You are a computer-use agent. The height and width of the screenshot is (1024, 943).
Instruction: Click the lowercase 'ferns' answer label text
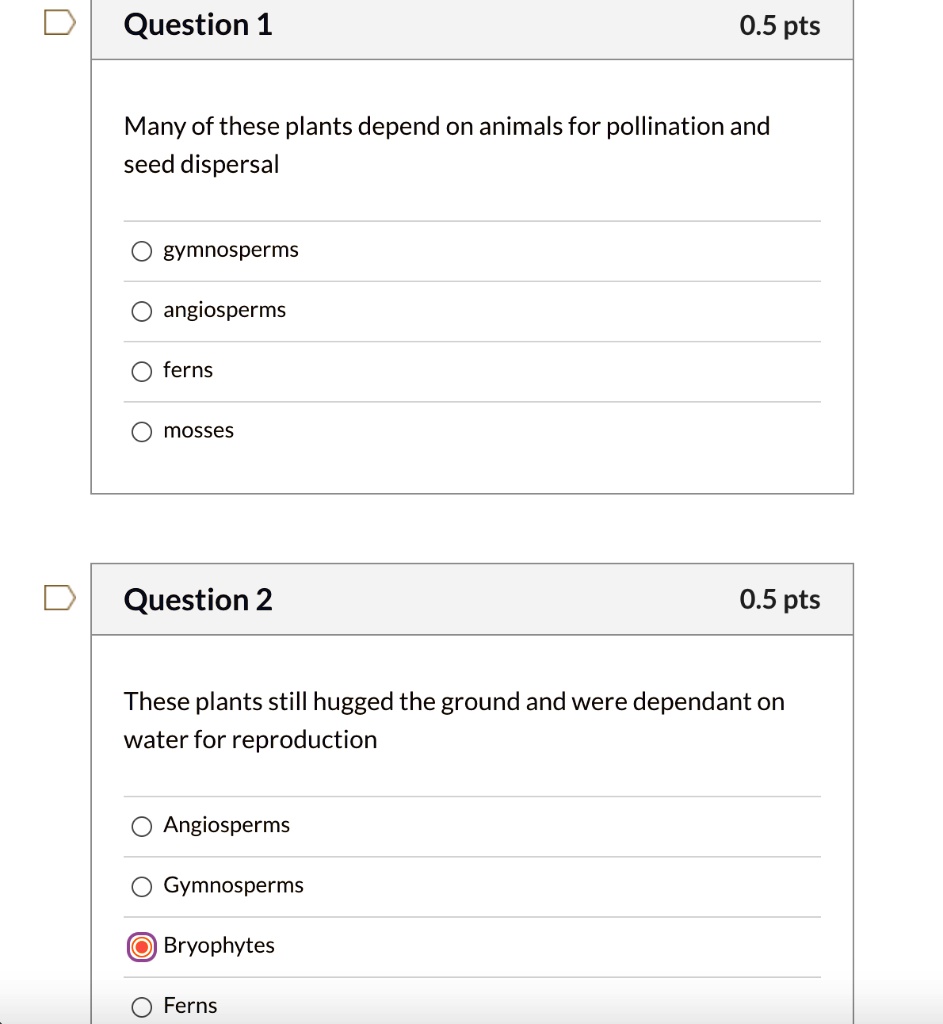click(x=188, y=370)
